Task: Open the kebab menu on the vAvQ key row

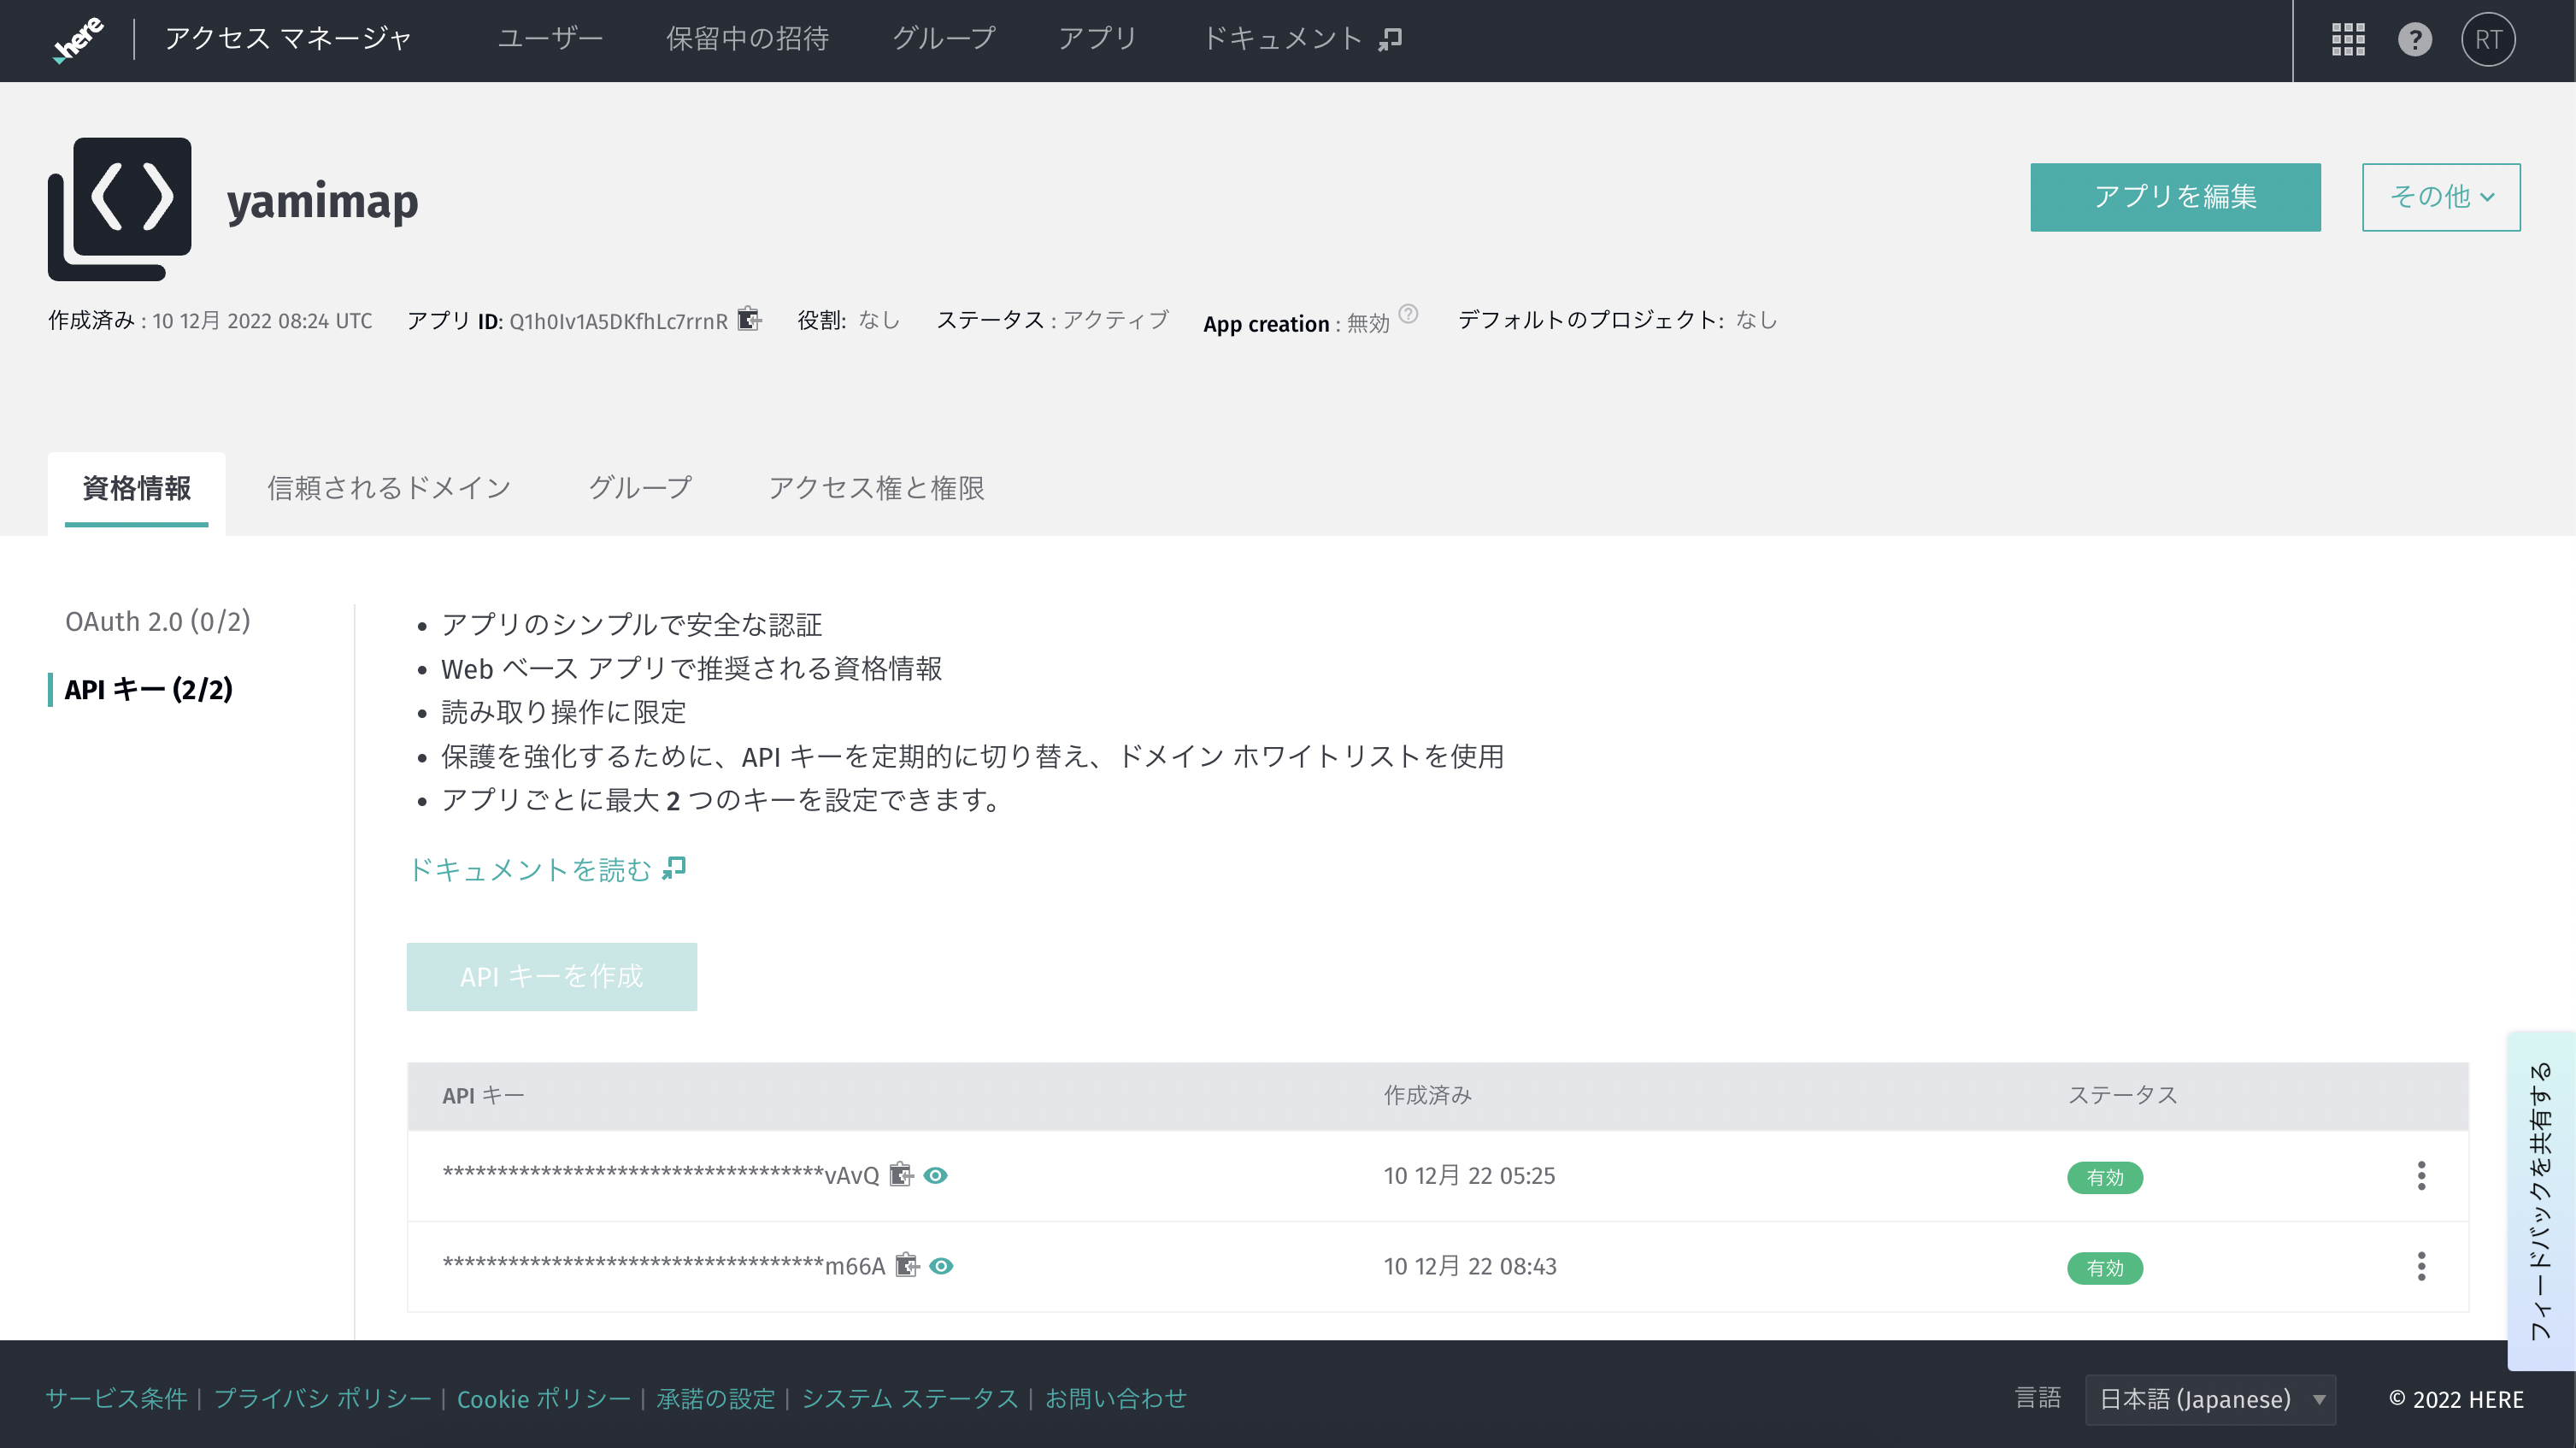Action: coord(2421,1176)
